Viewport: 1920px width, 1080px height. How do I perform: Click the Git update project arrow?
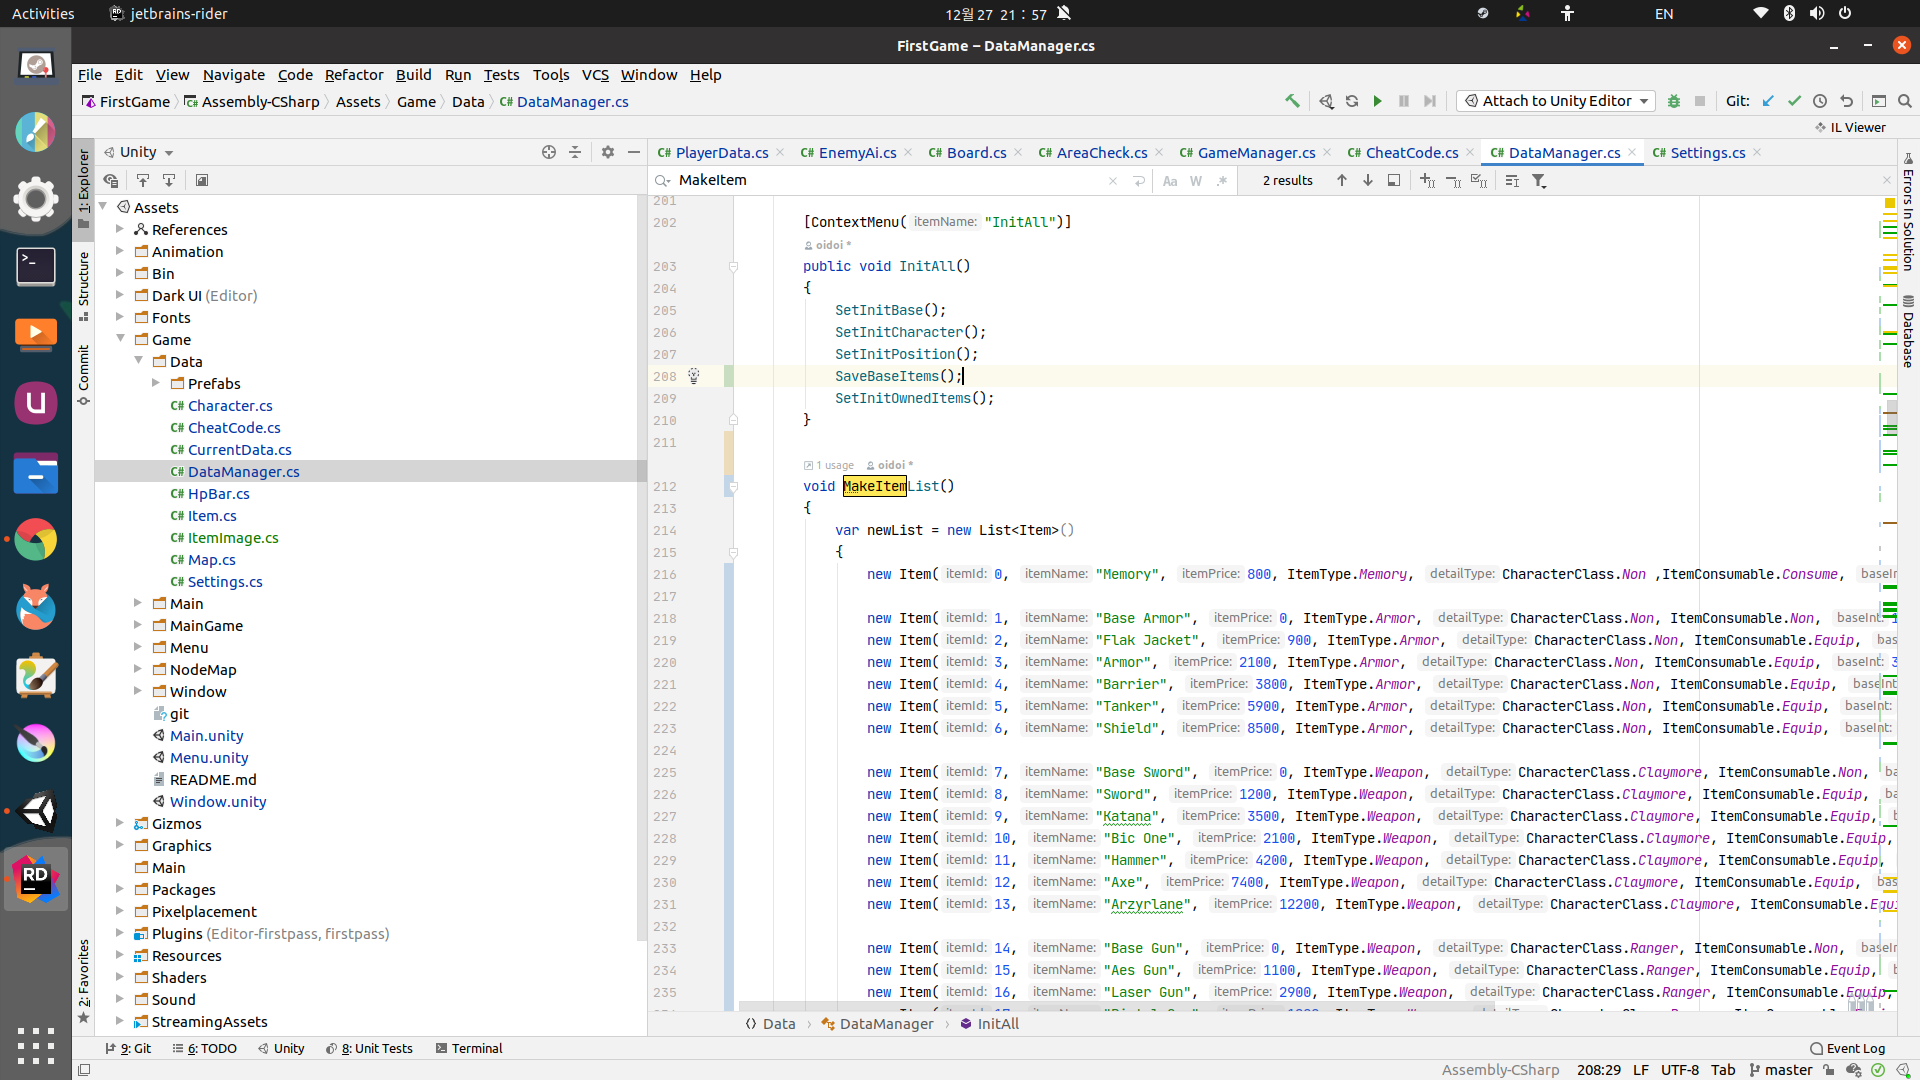pos(1768,101)
